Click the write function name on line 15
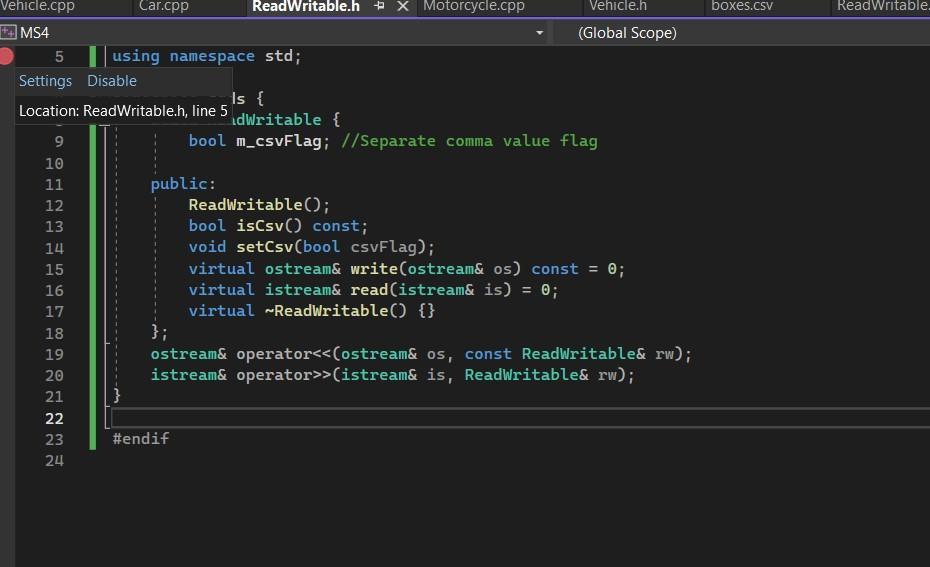 click(374, 269)
